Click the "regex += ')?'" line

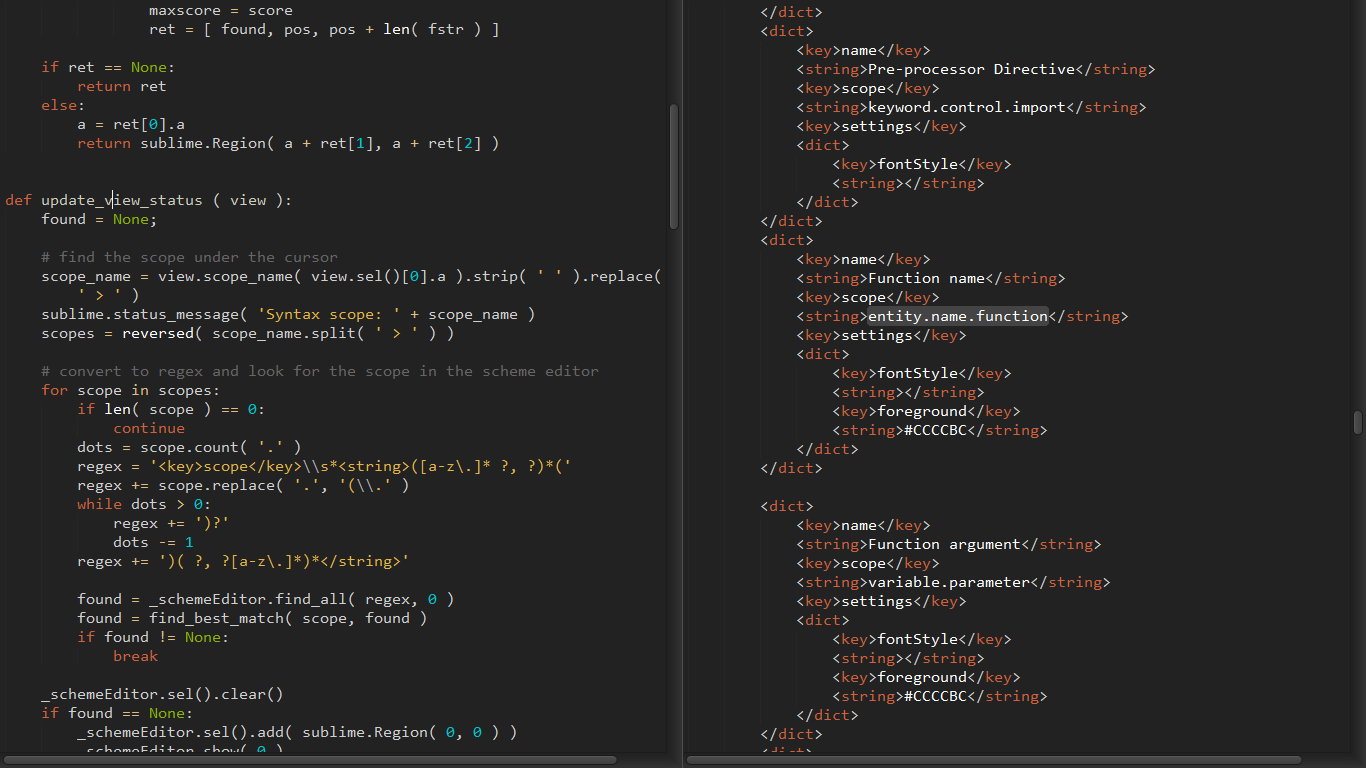(x=171, y=524)
